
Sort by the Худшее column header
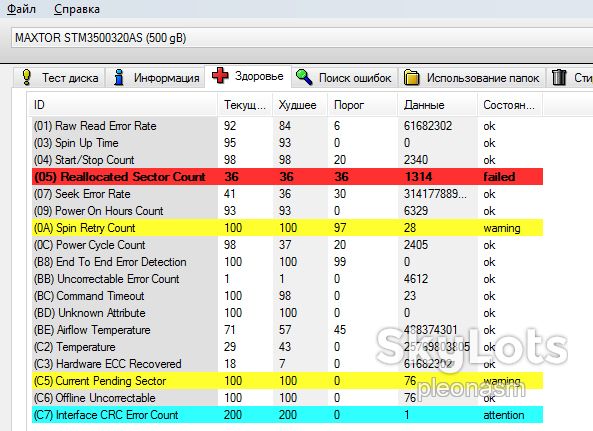coord(300,105)
